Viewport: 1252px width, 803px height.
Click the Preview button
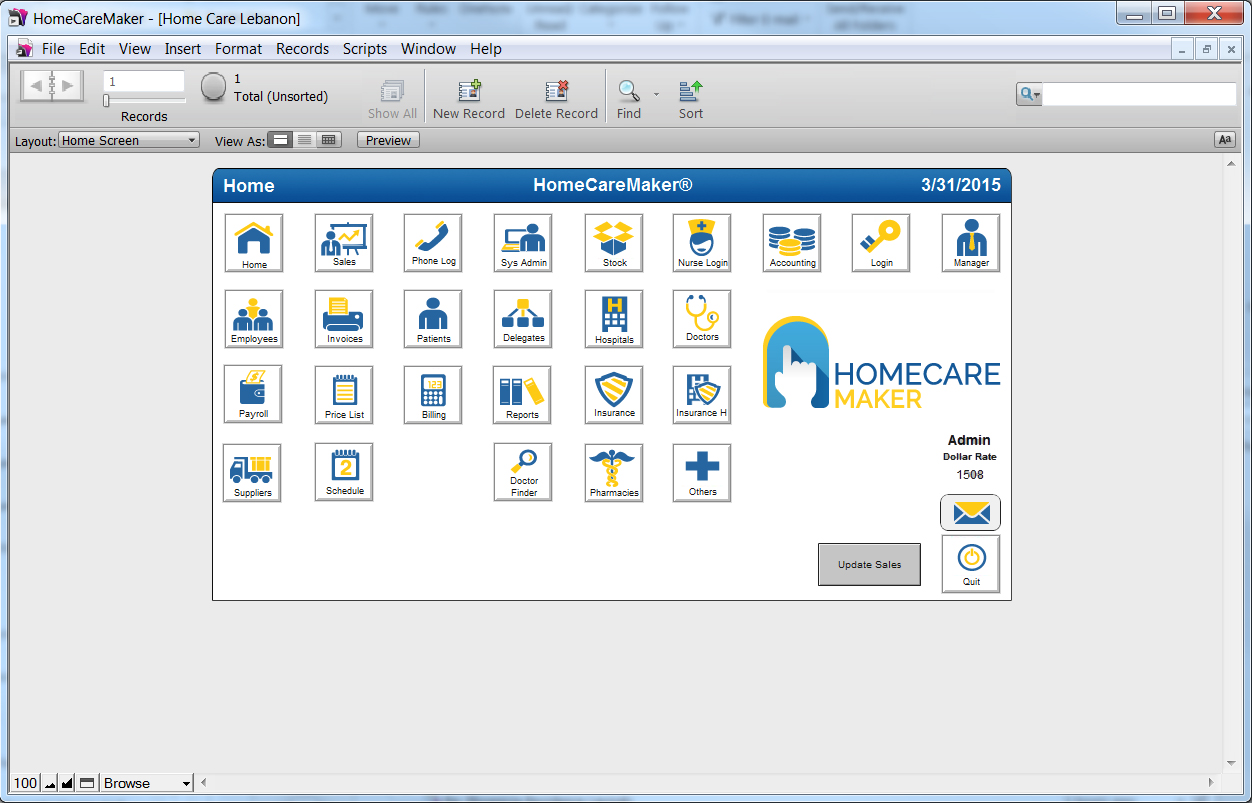tap(388, 140)
